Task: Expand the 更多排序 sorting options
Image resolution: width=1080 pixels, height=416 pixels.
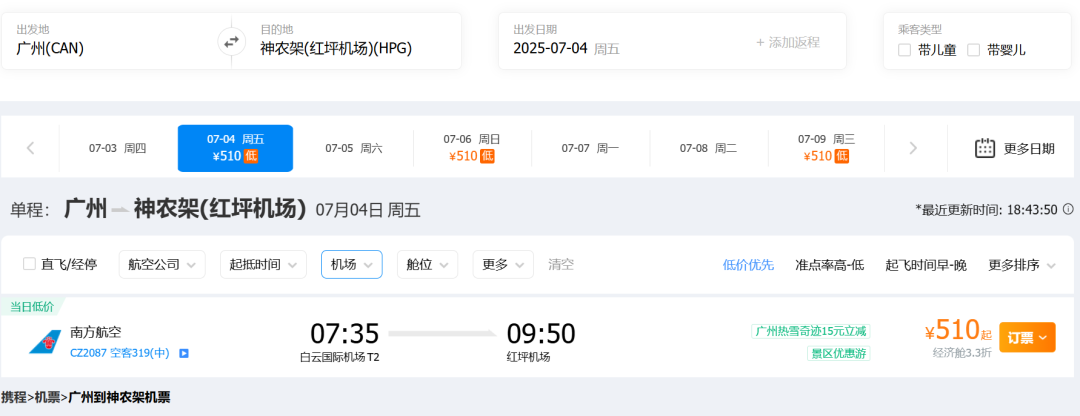Action: [1022, 264]
